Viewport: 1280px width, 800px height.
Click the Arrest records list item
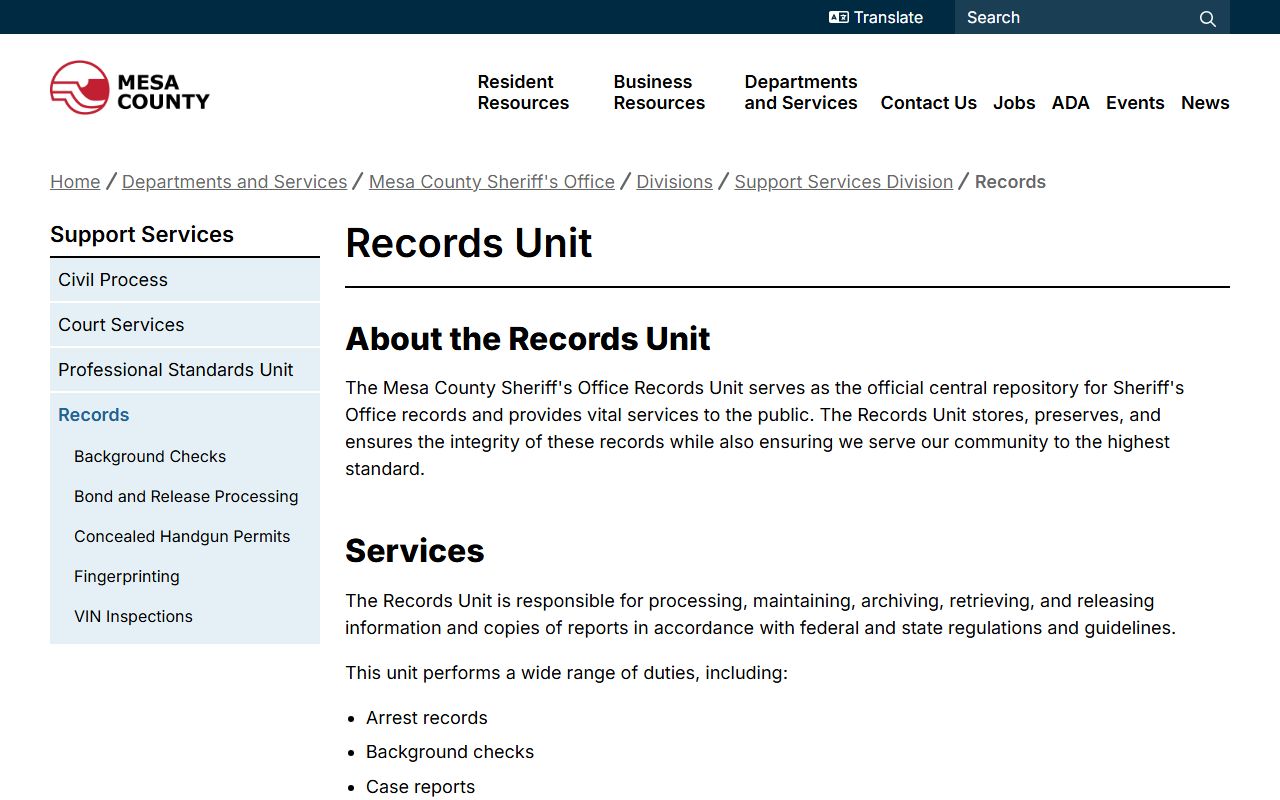tap(427, 718)
